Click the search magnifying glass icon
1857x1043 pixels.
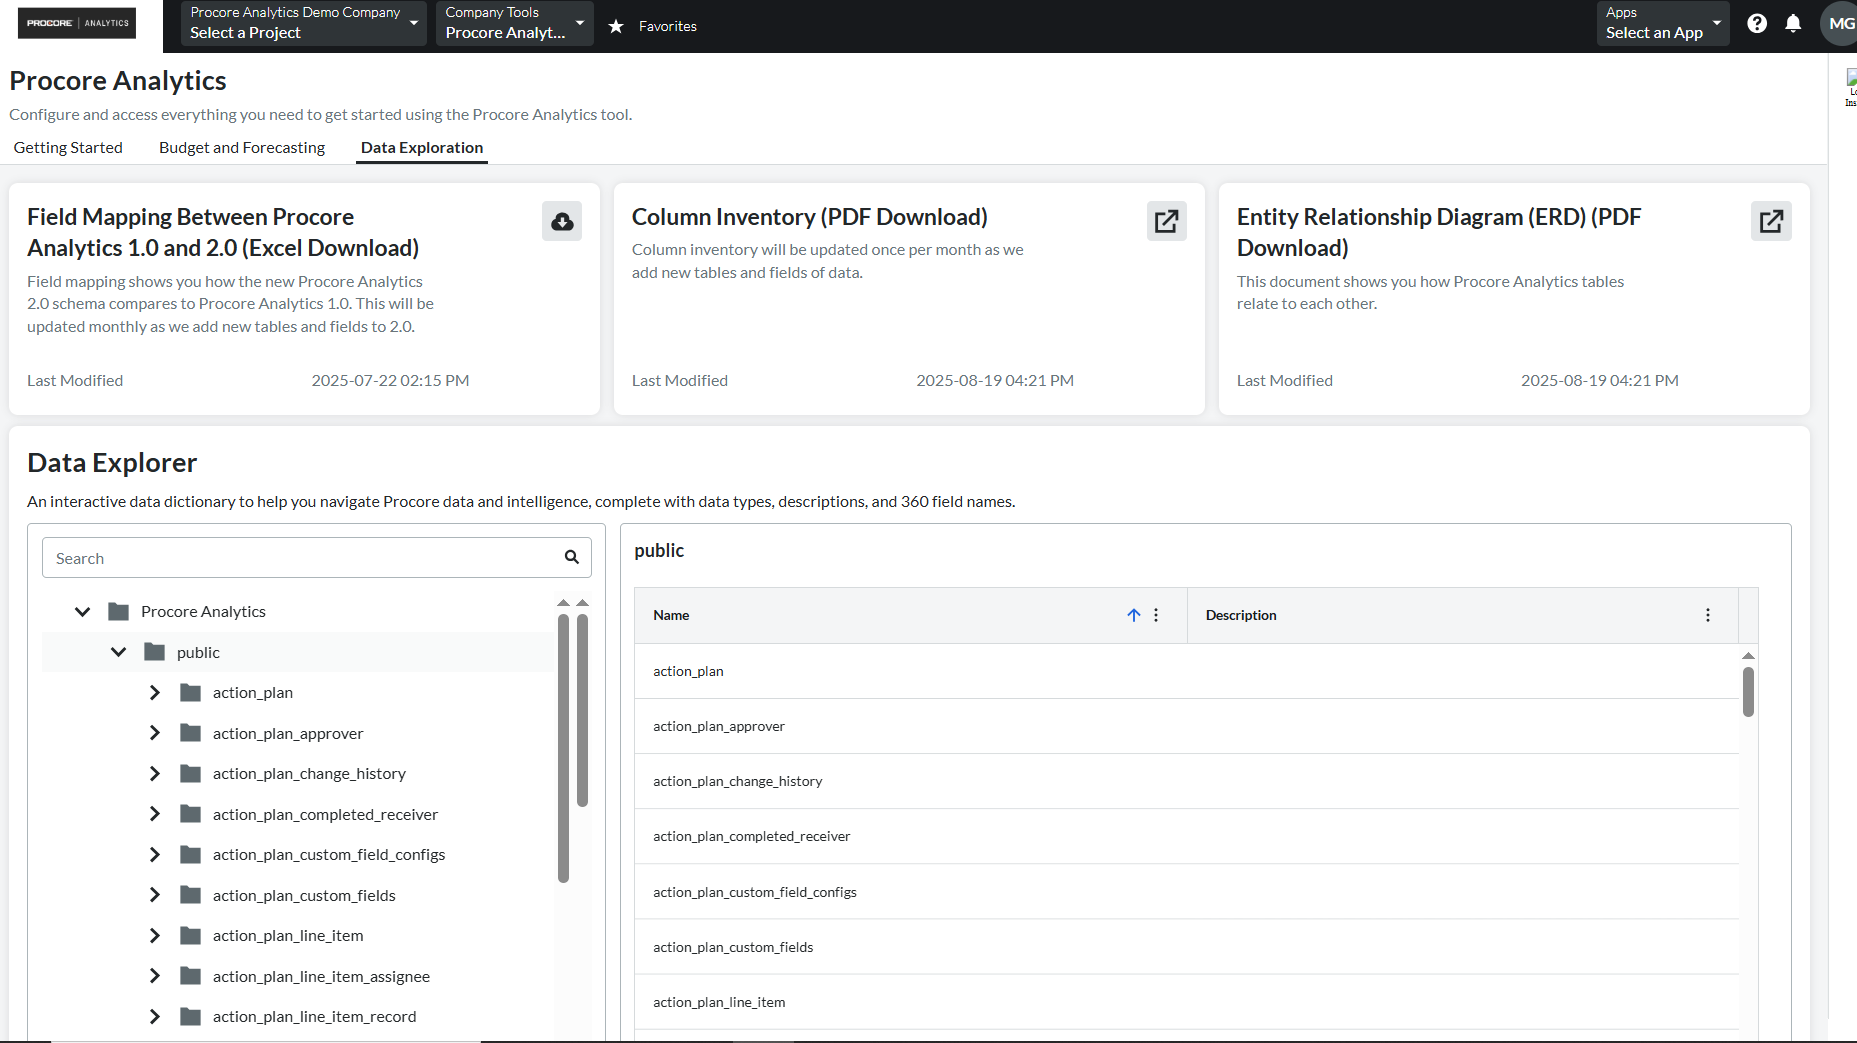click(571, 557)
